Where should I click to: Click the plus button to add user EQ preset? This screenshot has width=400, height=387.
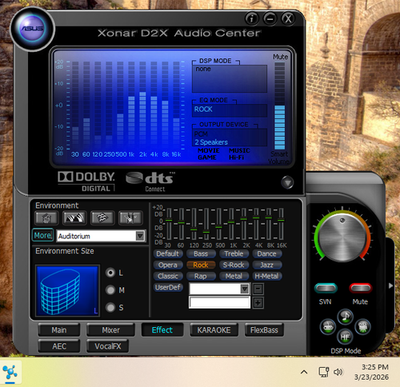click(258, 303)
